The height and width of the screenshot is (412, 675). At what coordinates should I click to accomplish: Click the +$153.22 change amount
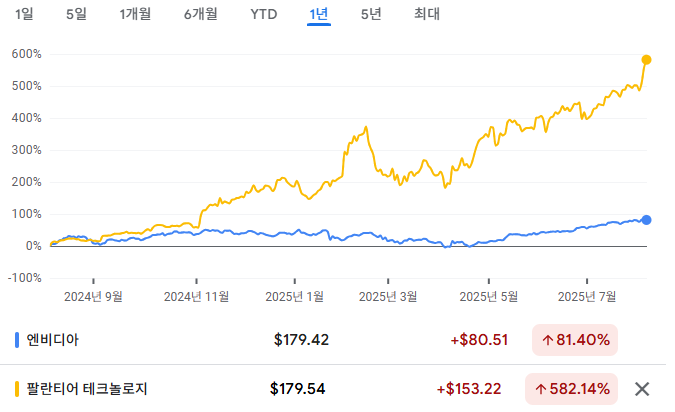[469, 389]
